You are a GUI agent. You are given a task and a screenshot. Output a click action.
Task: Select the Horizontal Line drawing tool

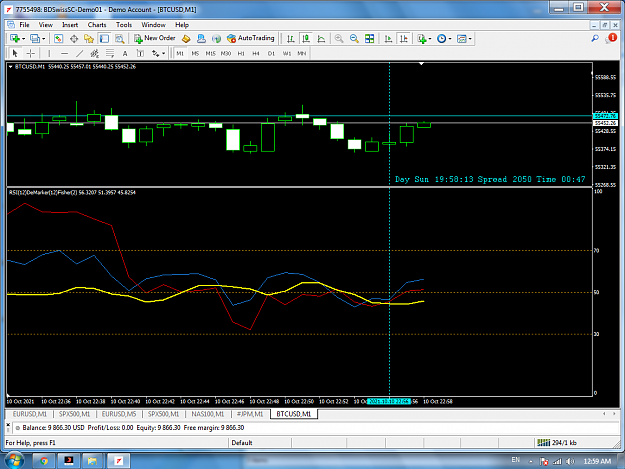65,53
